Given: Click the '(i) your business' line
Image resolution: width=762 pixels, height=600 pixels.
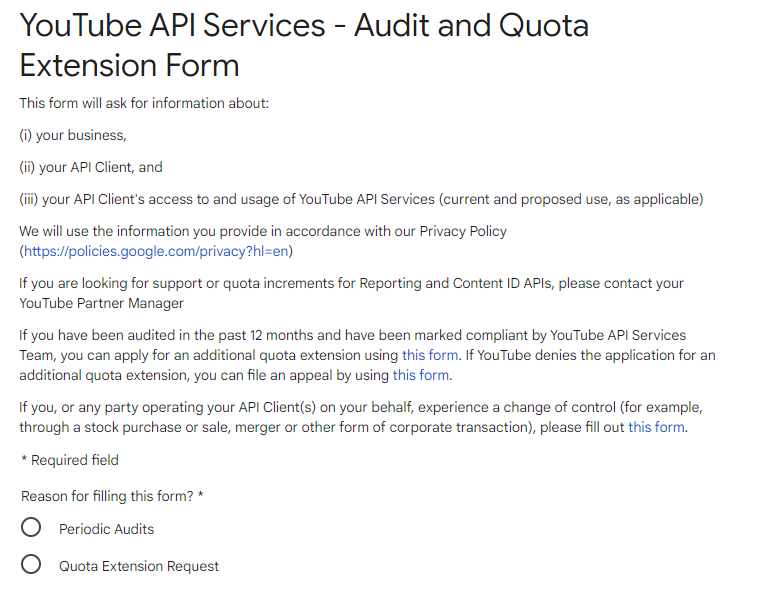Looking at the screenshot, I should (73, 135).
